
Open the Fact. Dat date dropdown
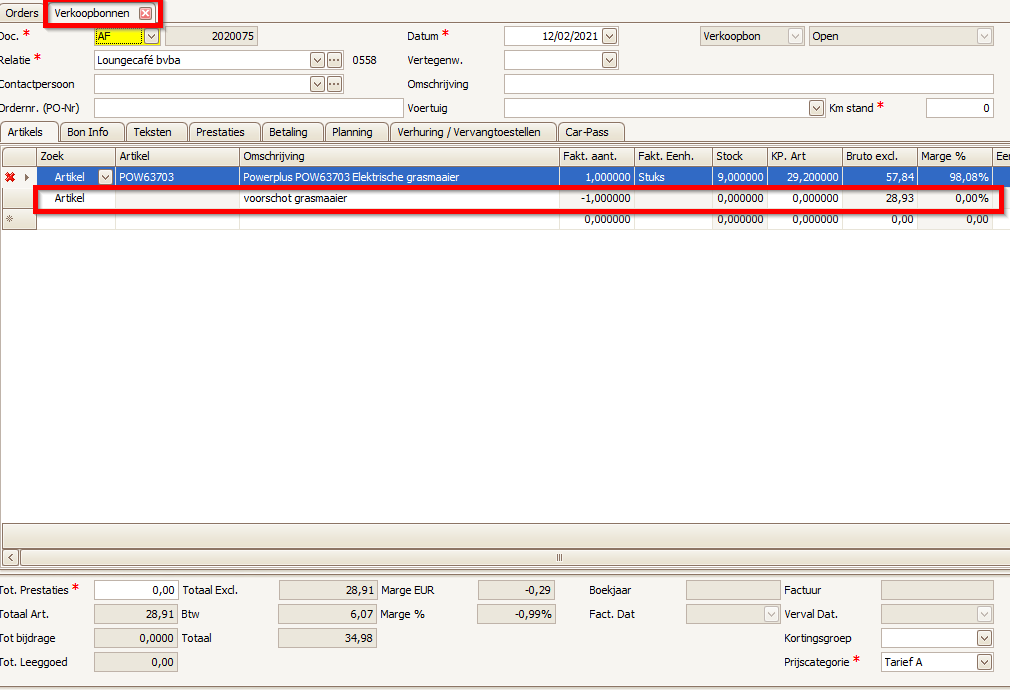coord(772,615)
